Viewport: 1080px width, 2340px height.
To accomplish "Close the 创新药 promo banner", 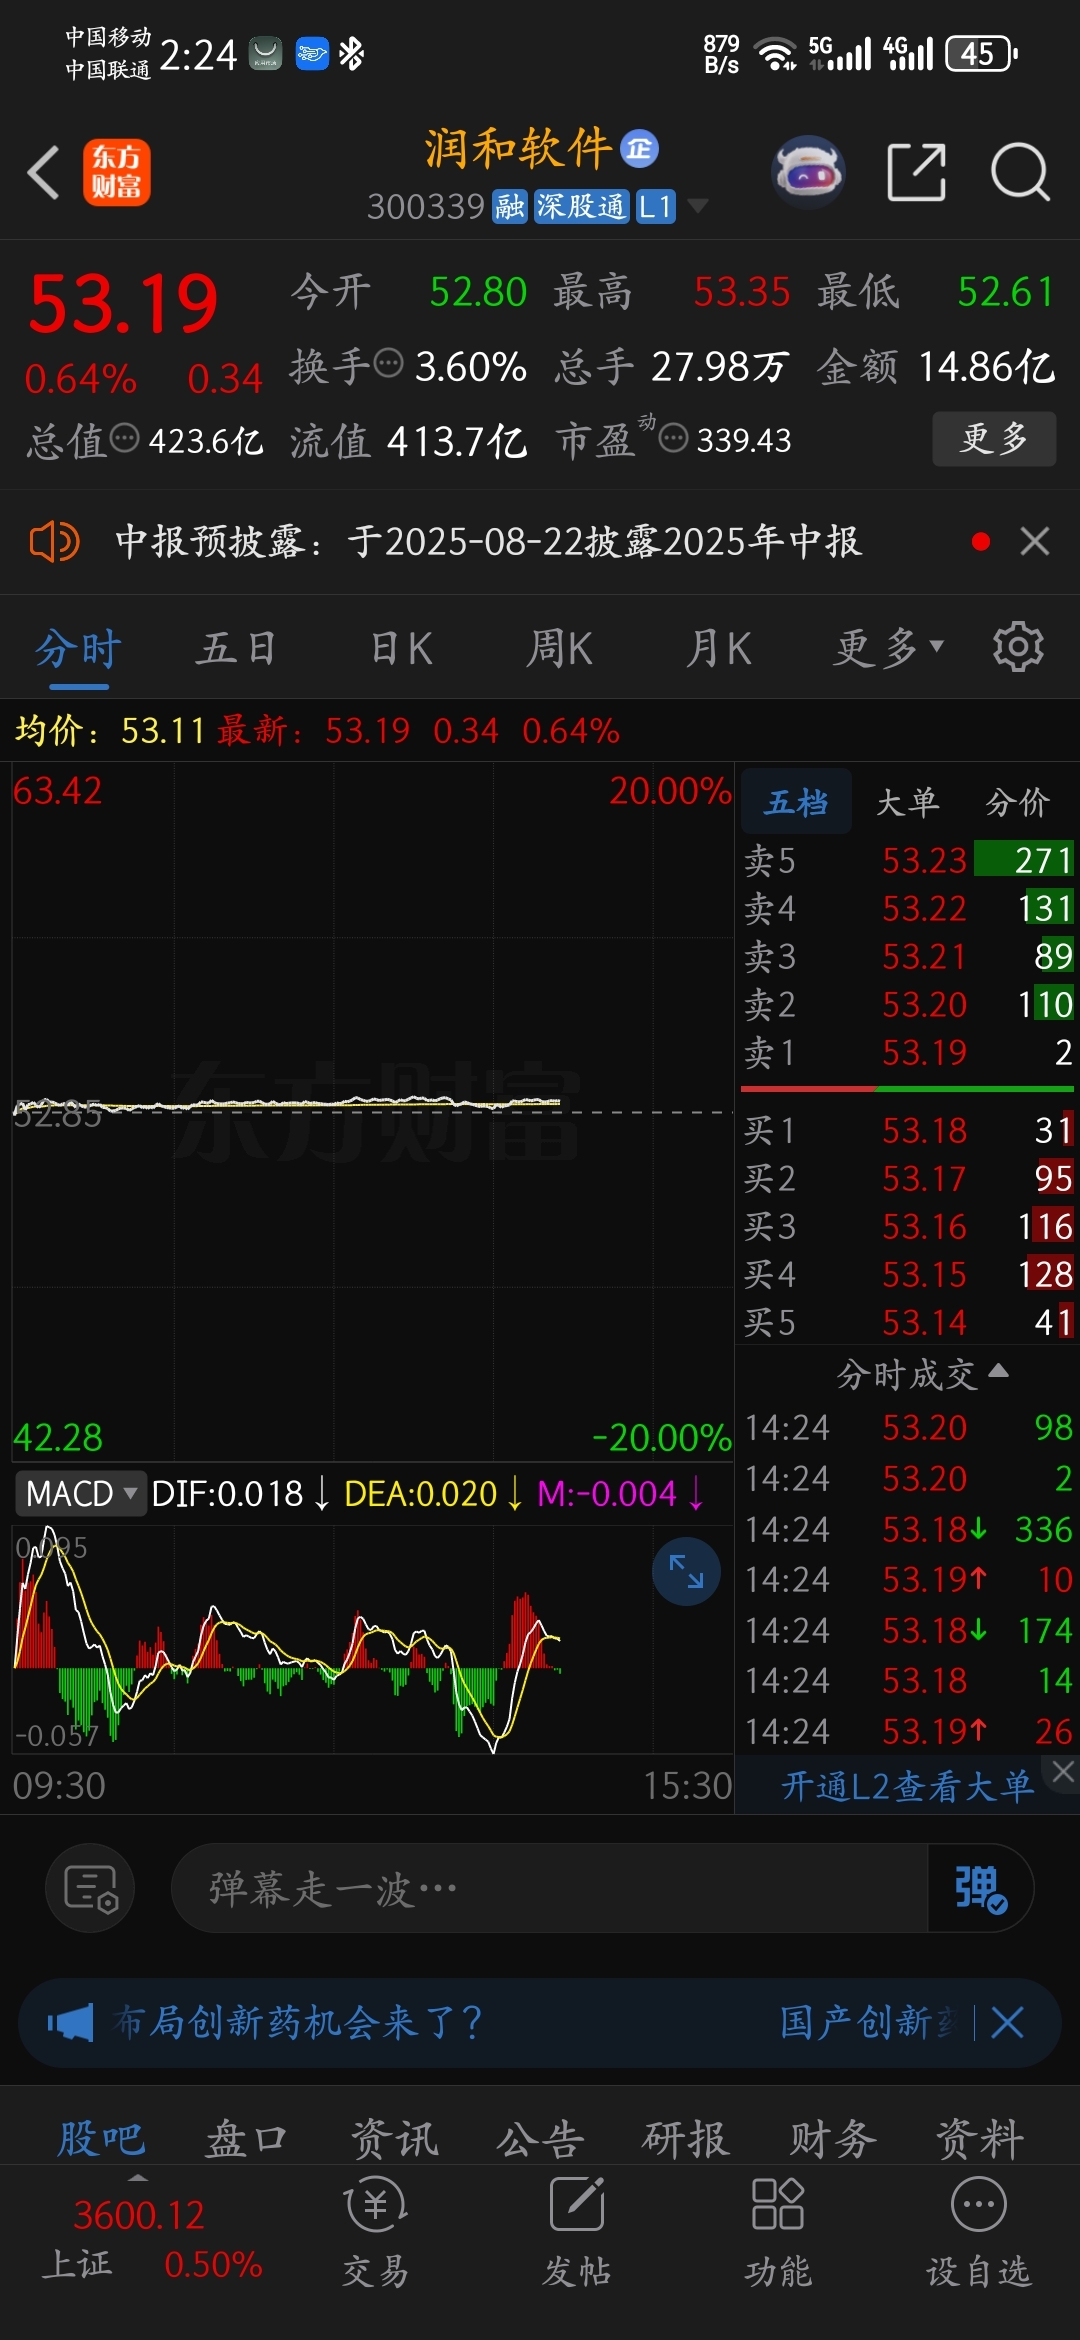I will pyautogui.click(x=1007, y=2022).
